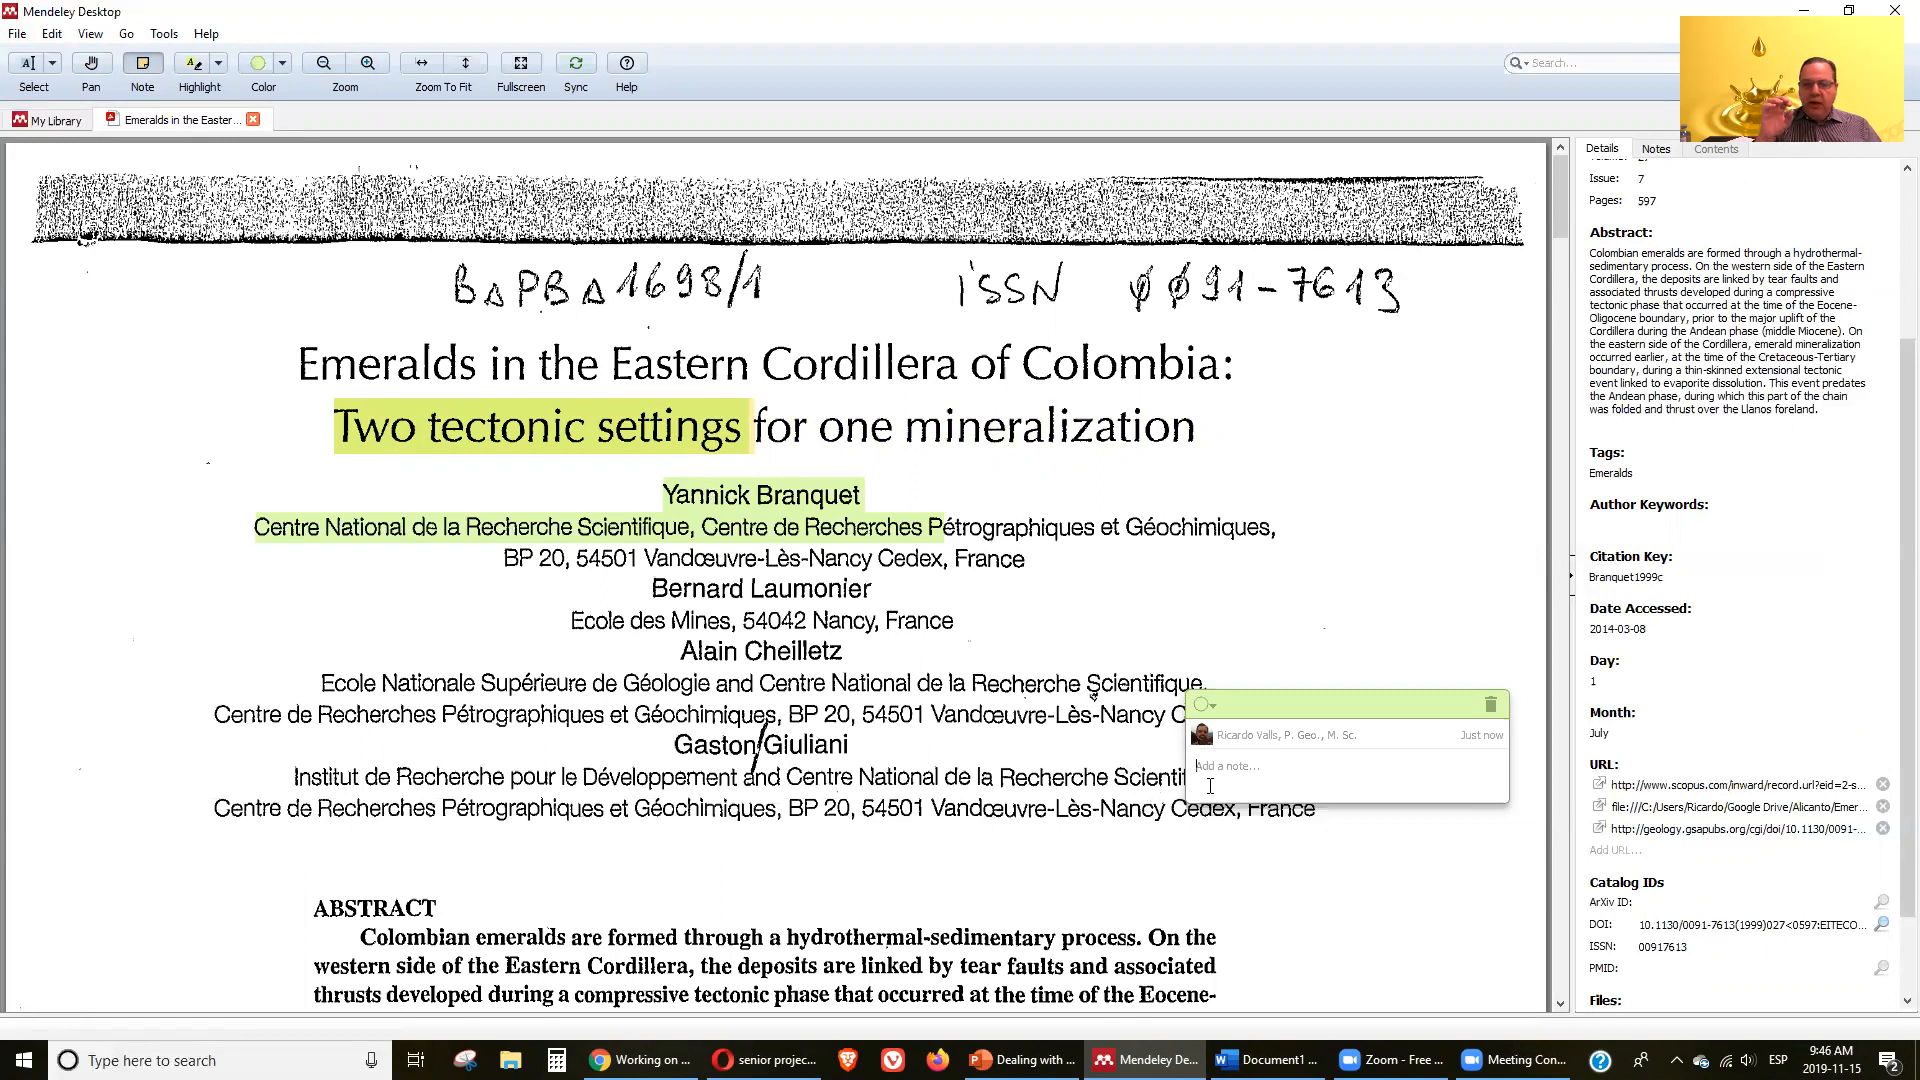Open the Help toolbar button
This screenshot has height=1080, width=1920.
(627, 63)
